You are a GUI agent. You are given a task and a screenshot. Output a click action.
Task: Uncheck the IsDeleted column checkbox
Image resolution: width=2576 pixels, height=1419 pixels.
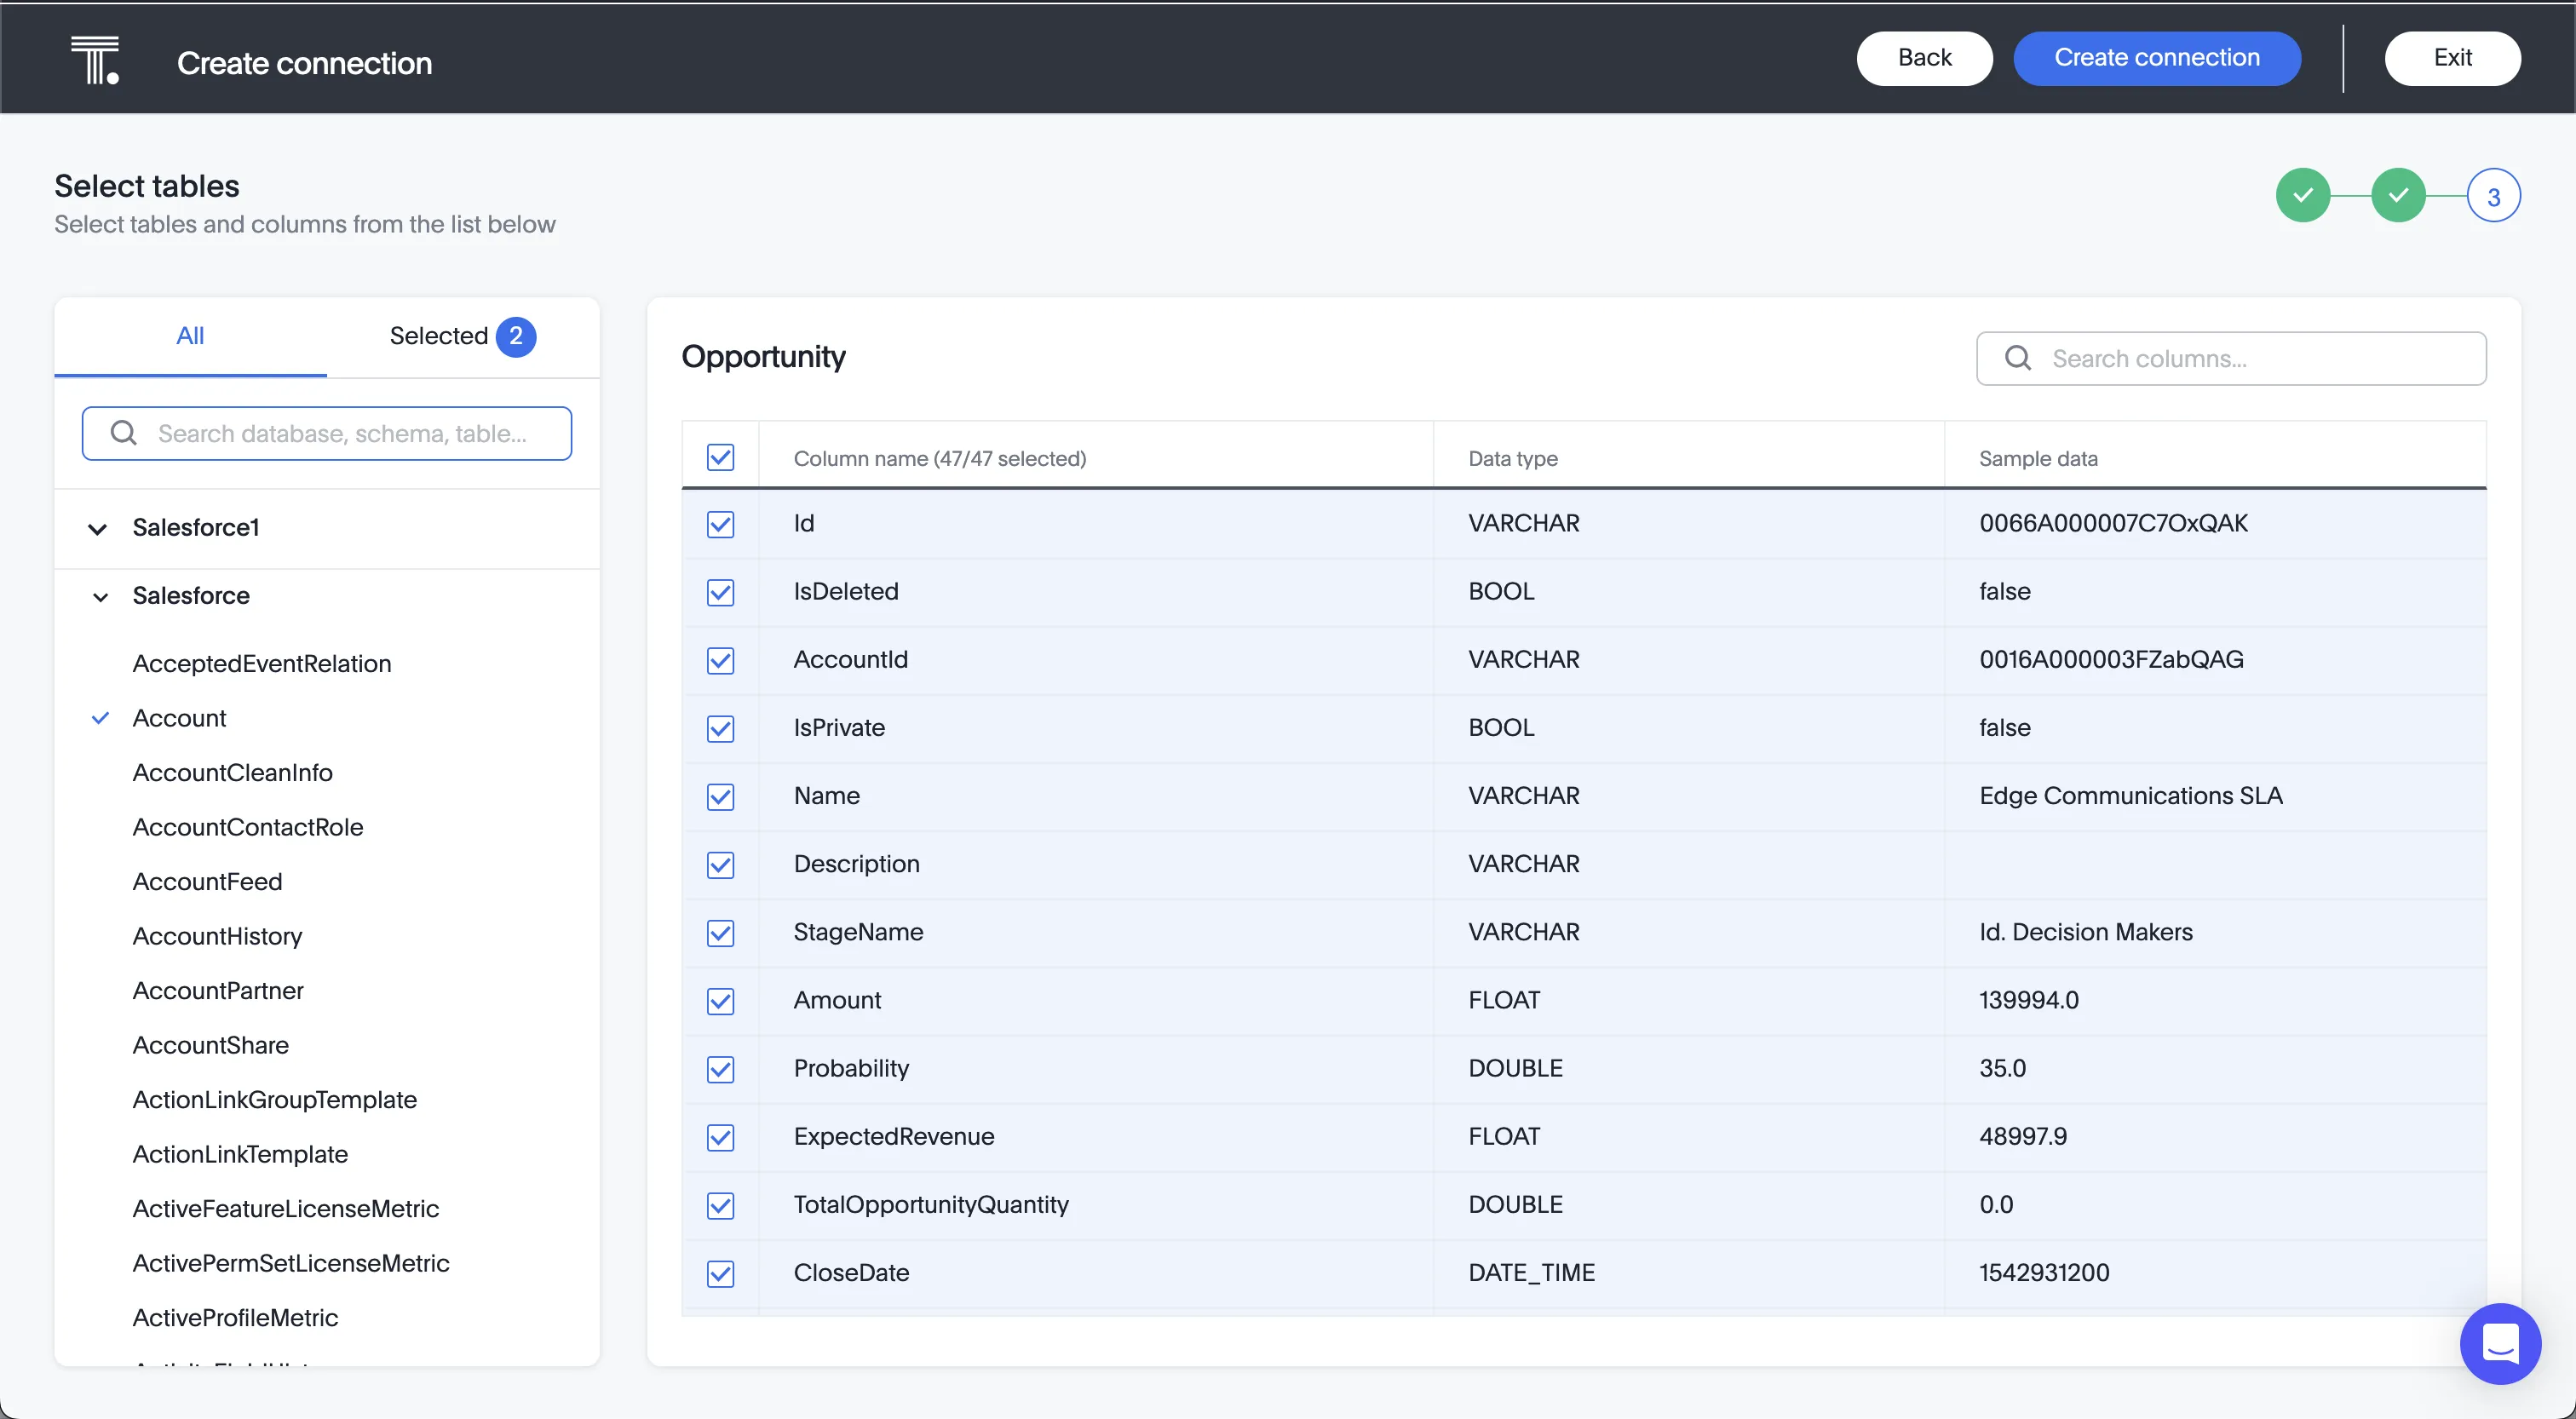(x=721, y=592)
